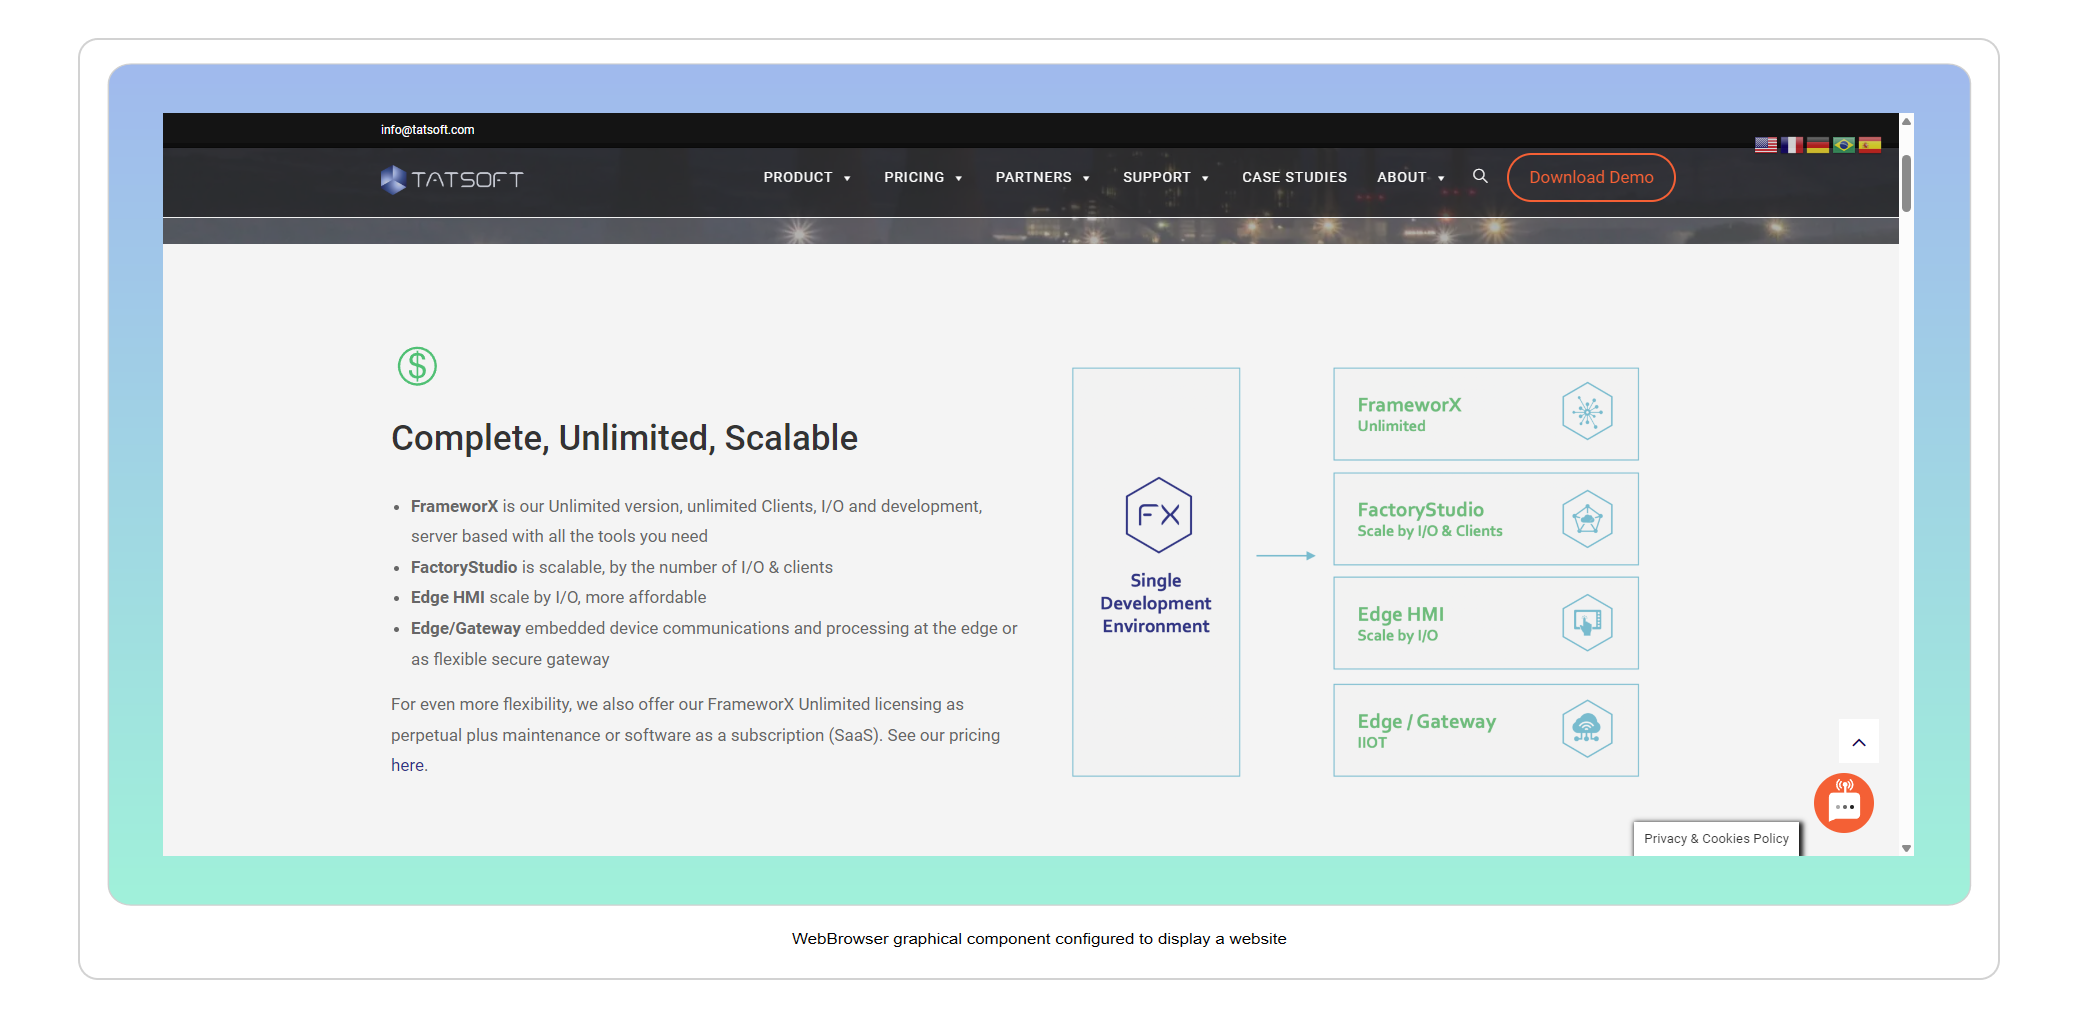Go to CASE STUDIES page
The height and width of the screenshot is (1018, 2078).
1294,177
